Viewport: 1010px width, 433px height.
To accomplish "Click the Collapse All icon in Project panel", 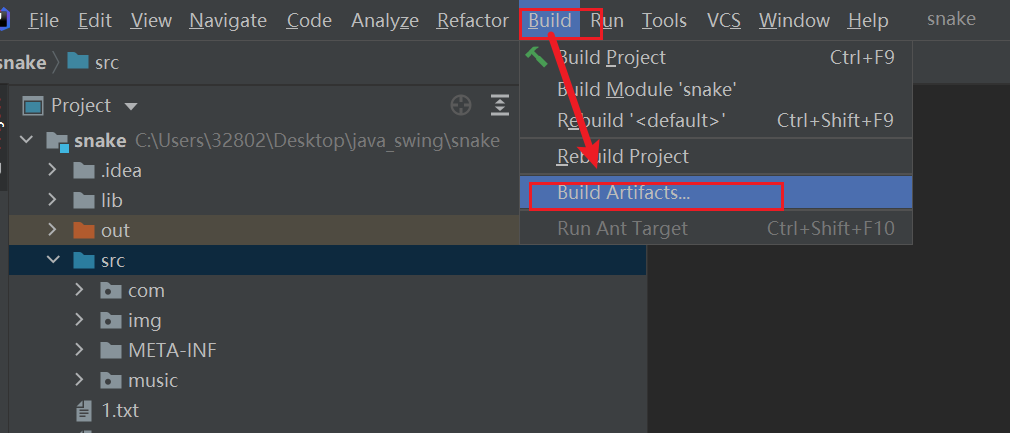I will click(x=500, y=105).
